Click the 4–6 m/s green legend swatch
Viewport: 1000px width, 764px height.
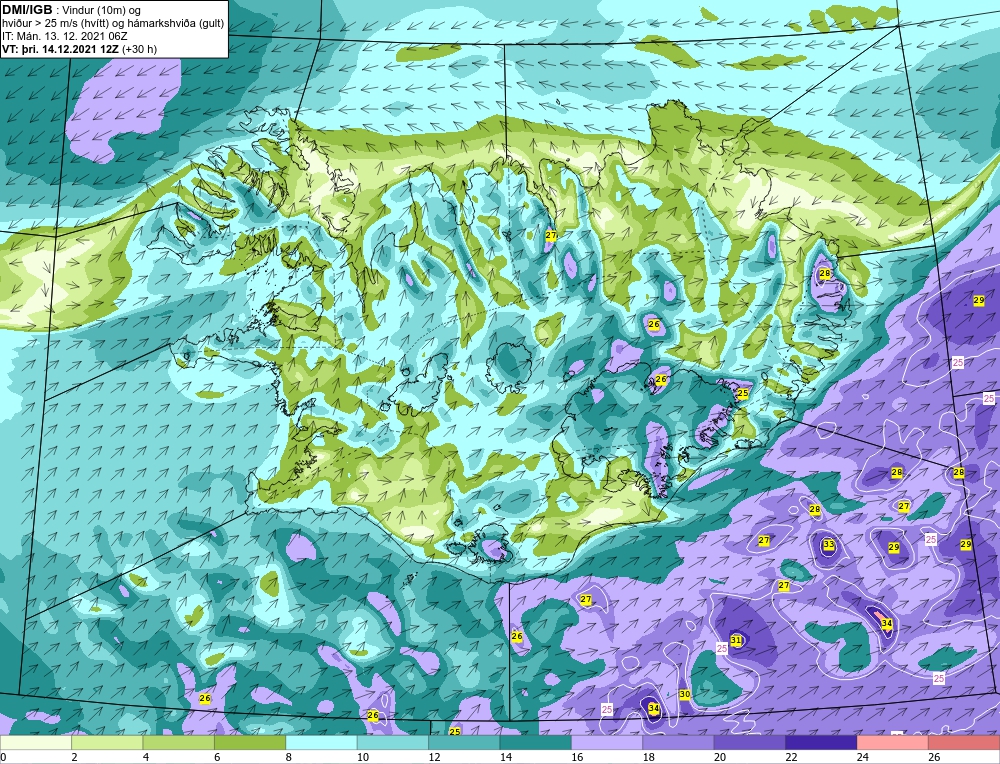point(179,743)
